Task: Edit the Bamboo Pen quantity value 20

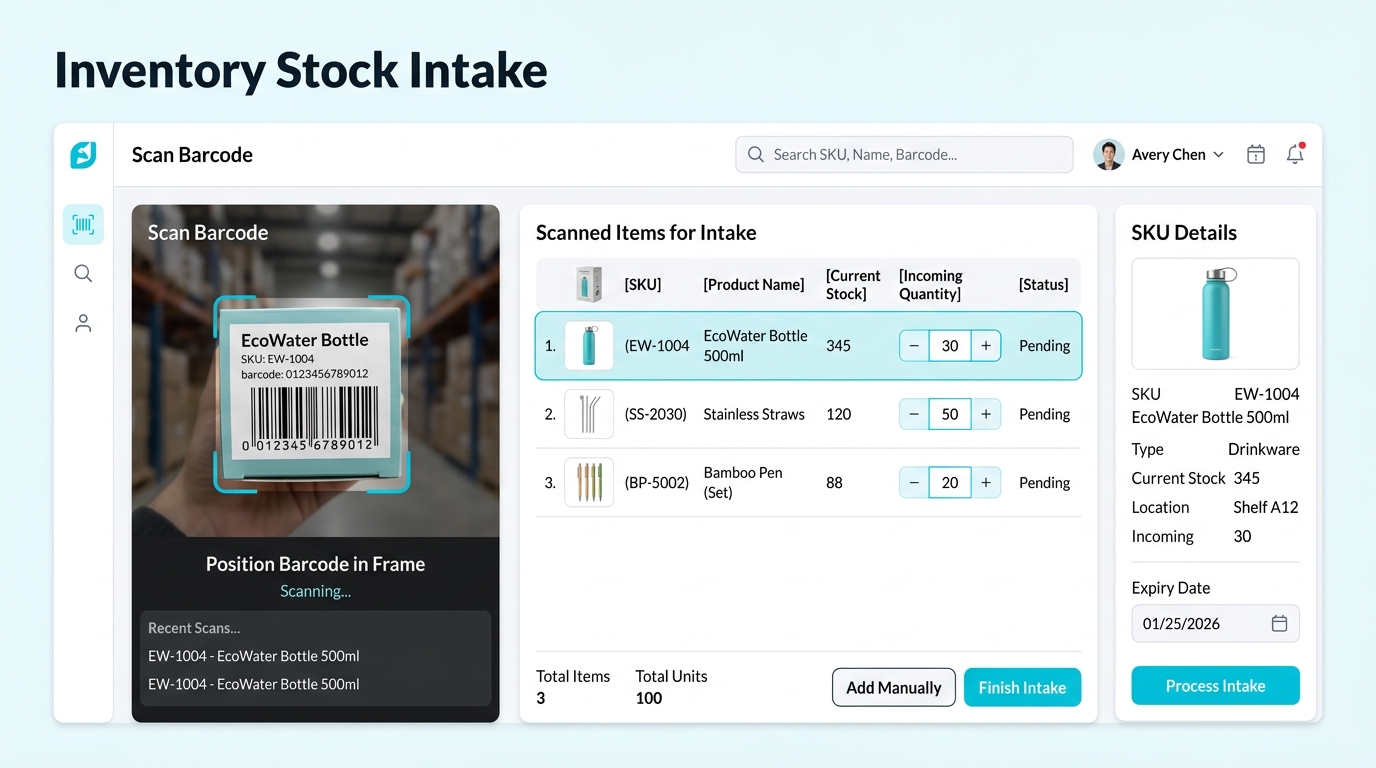Action: point(950,483)
